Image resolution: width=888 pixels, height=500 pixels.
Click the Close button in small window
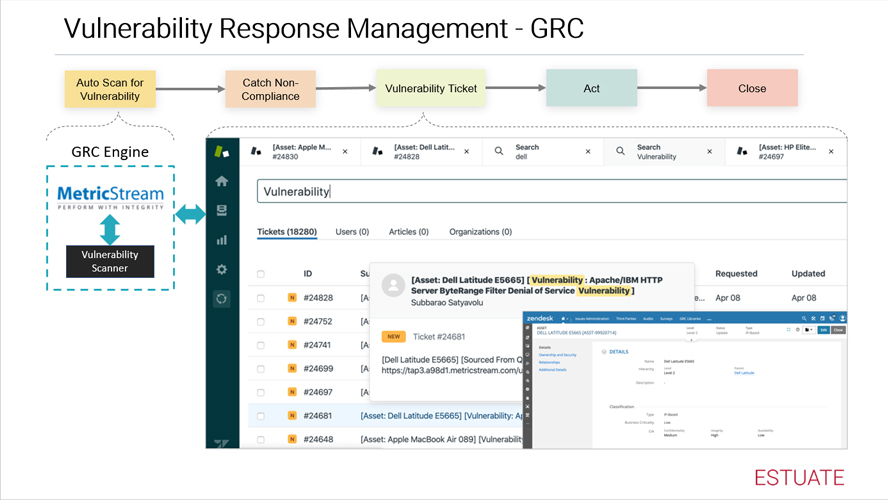(838, 330)
